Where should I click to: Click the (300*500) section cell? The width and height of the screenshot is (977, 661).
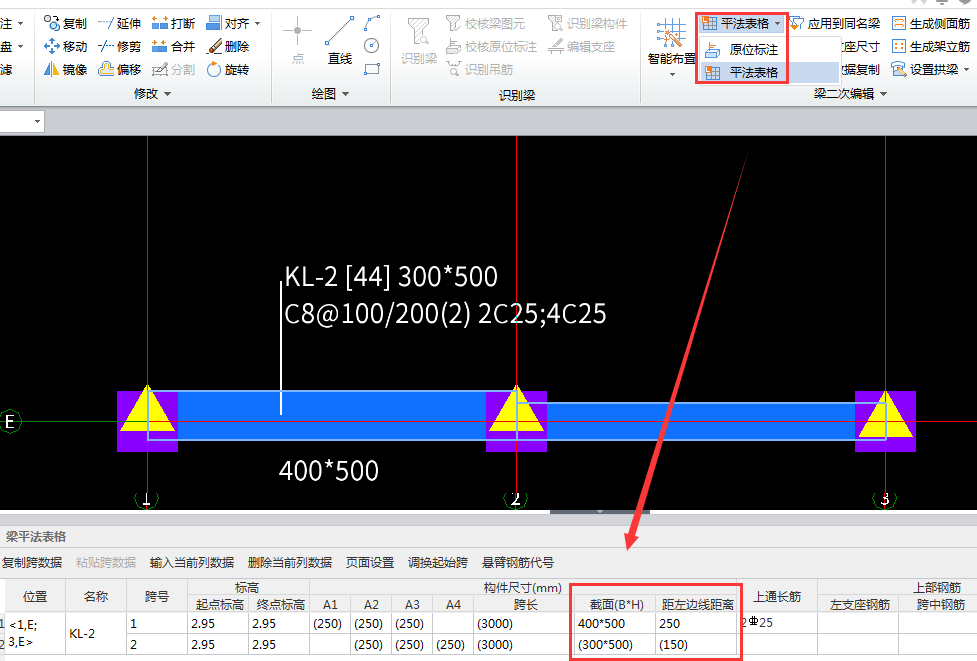[614, 645]
